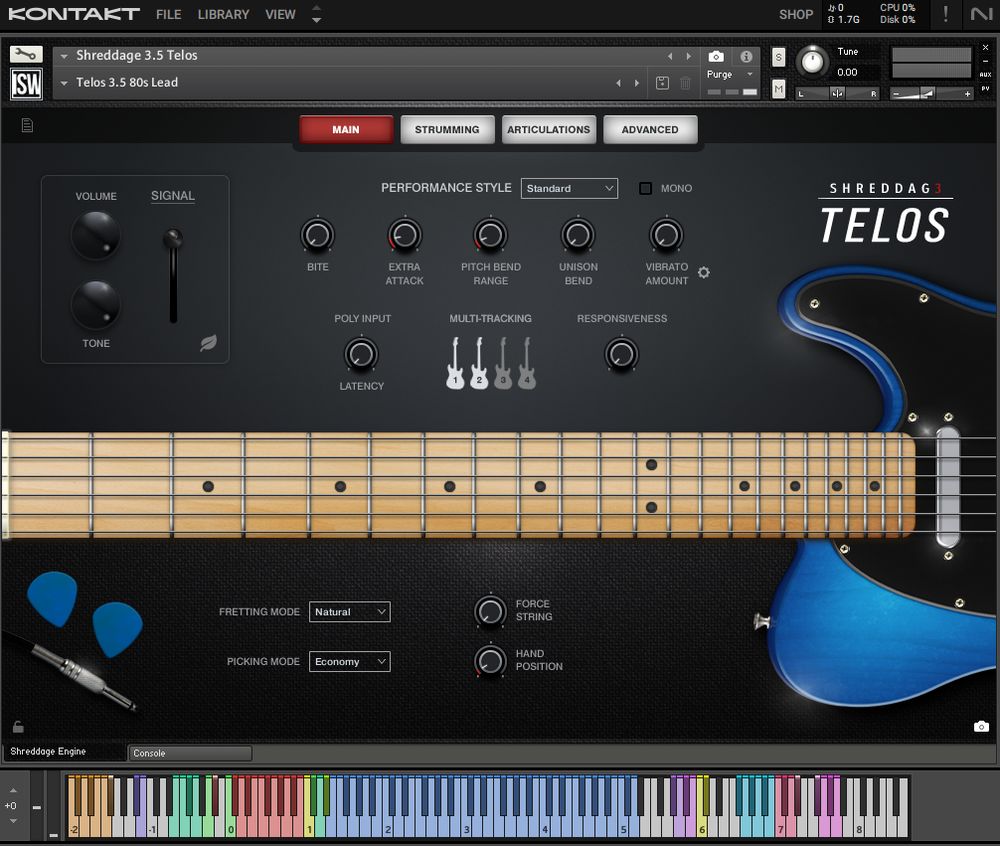Shift keyboard octave up arrow
1000x846 pixels.
tap(13, 791)
